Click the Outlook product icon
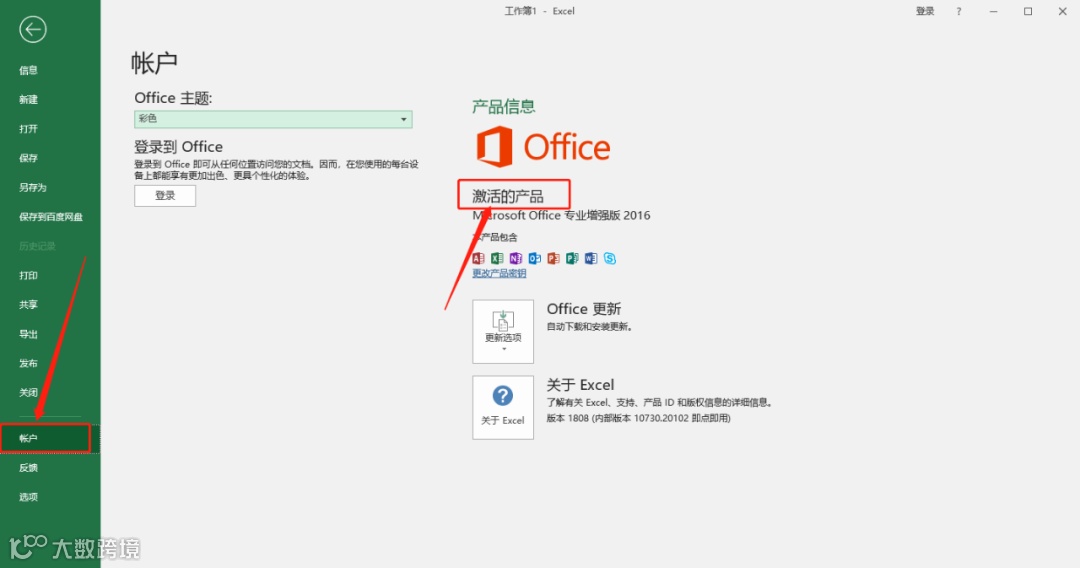Viewport: 1080px width, 568px height. click(x=534, y=258)
